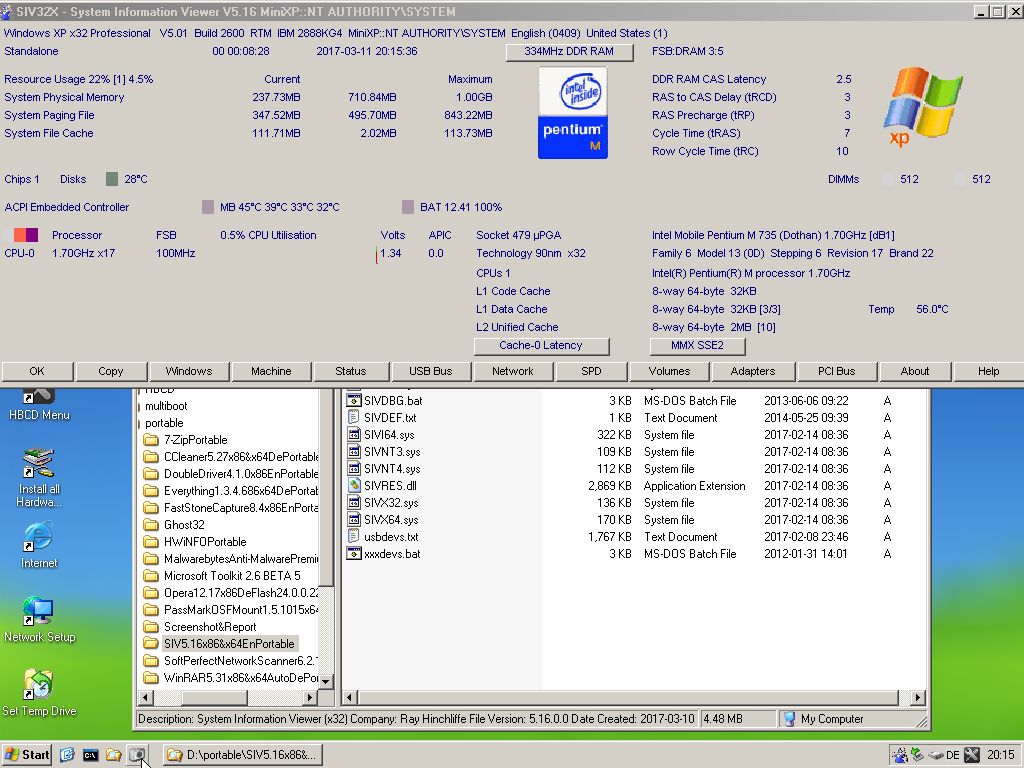The image size is (1024, 768).
Task: Click the folder tree horizontal scrollbar left arrow
Action: [146, 697]
